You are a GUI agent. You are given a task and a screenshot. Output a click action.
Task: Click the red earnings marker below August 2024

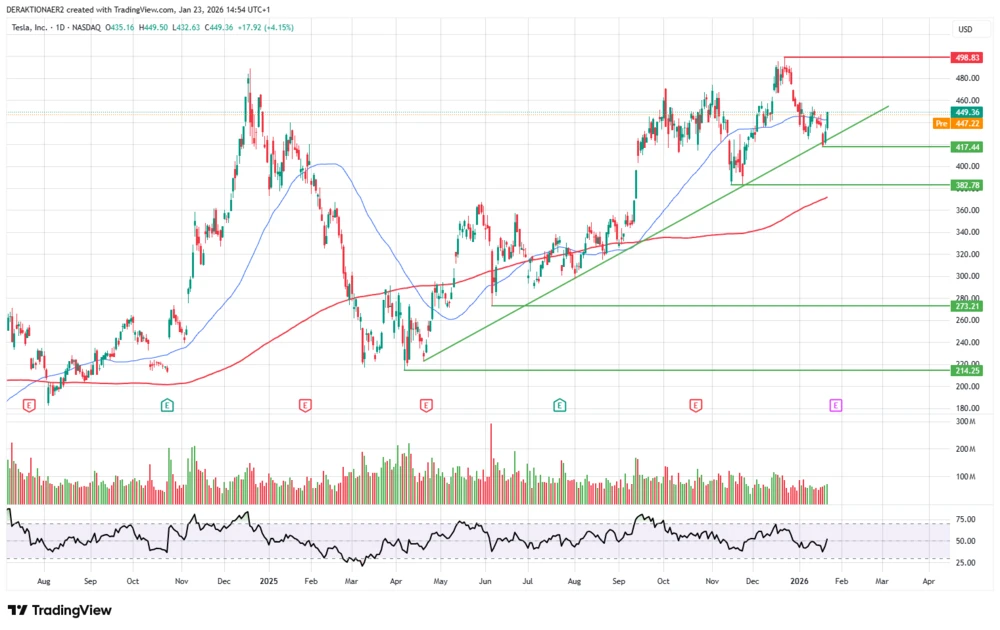point(28,405)
